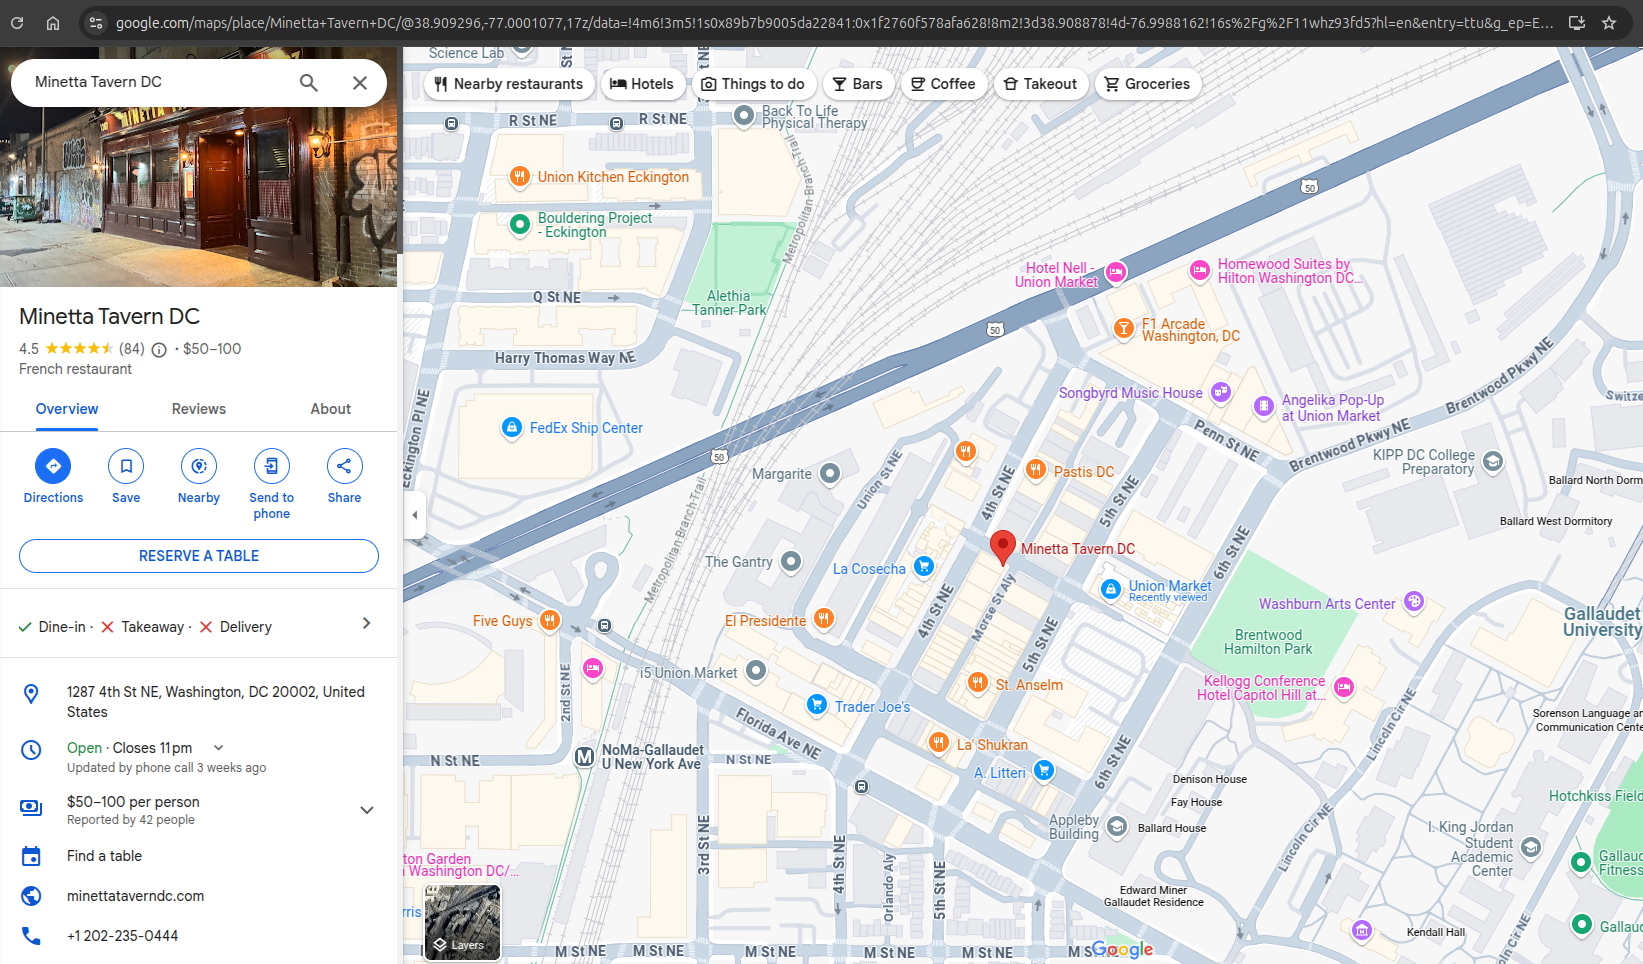
Task: Toggle the Hotels filter chip
Action: pos(643,84)
